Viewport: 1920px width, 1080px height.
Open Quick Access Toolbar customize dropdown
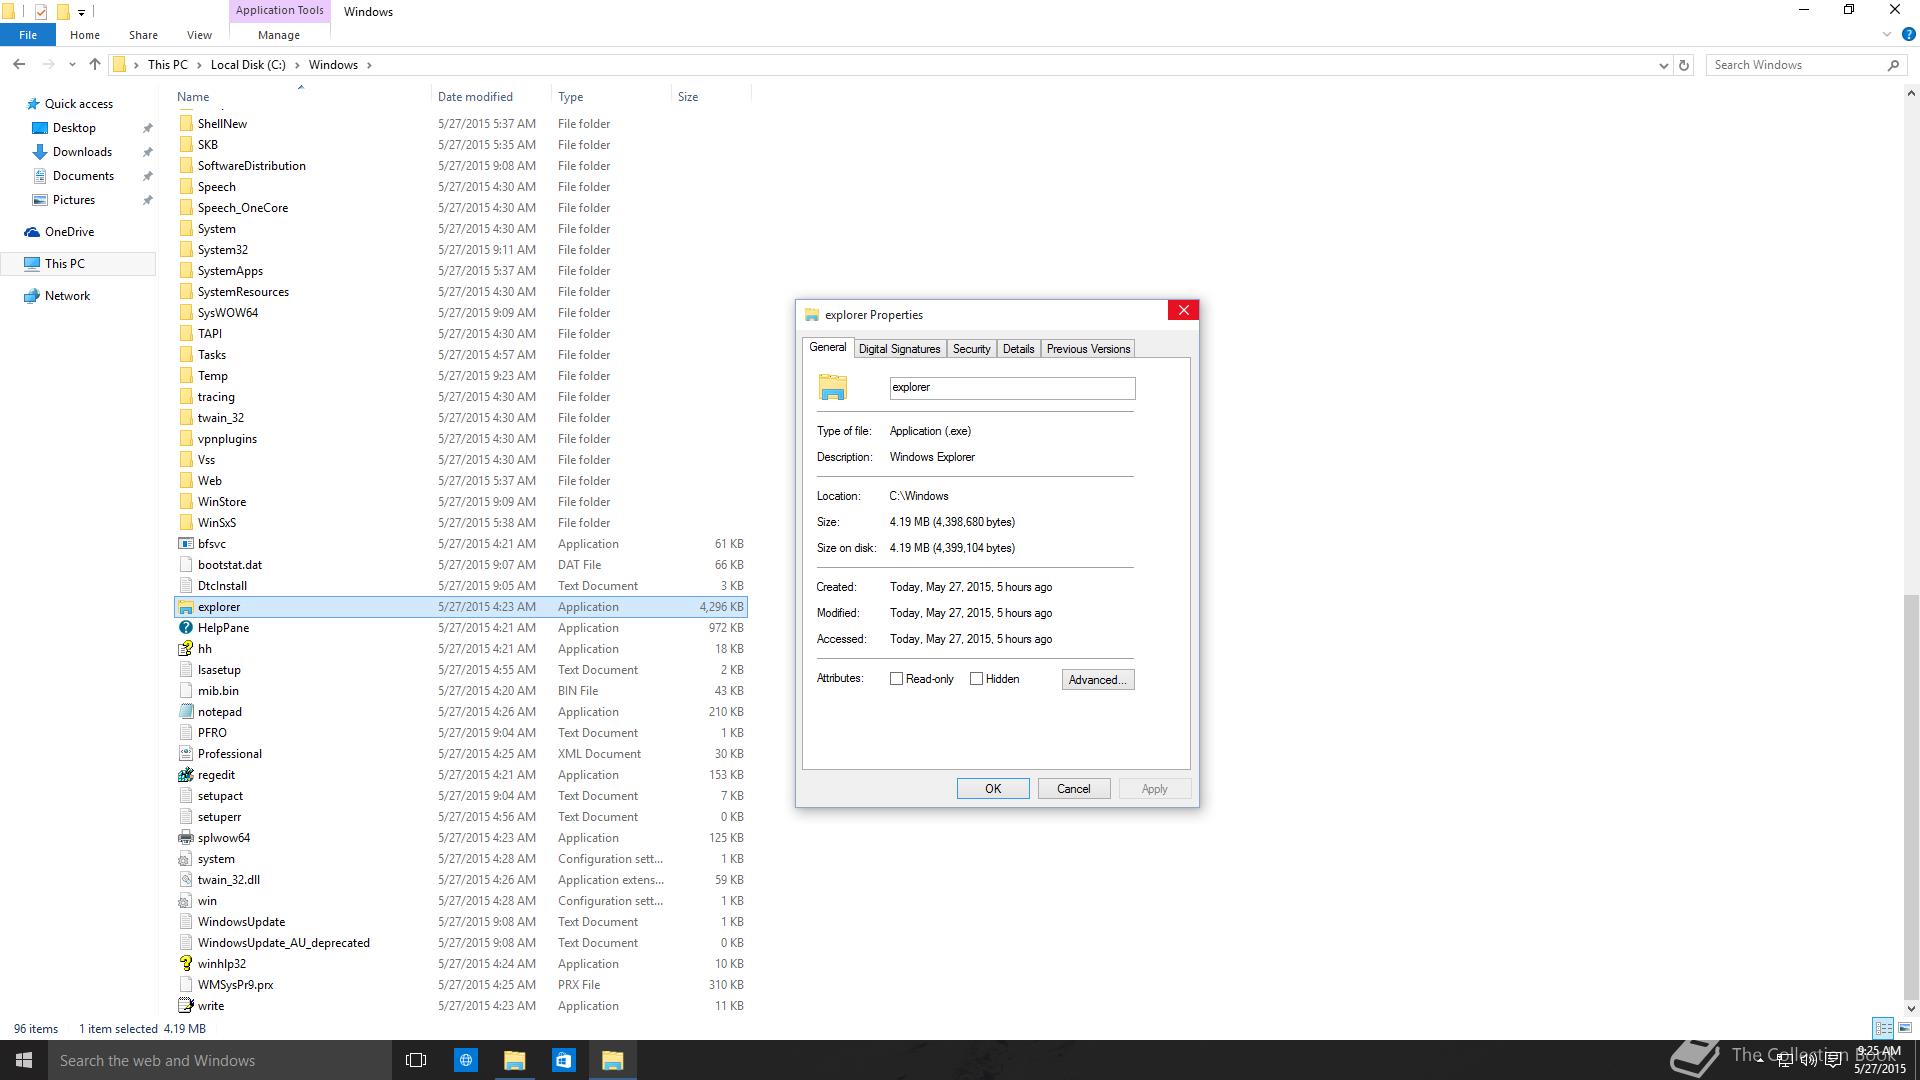[x=81, y=12]
